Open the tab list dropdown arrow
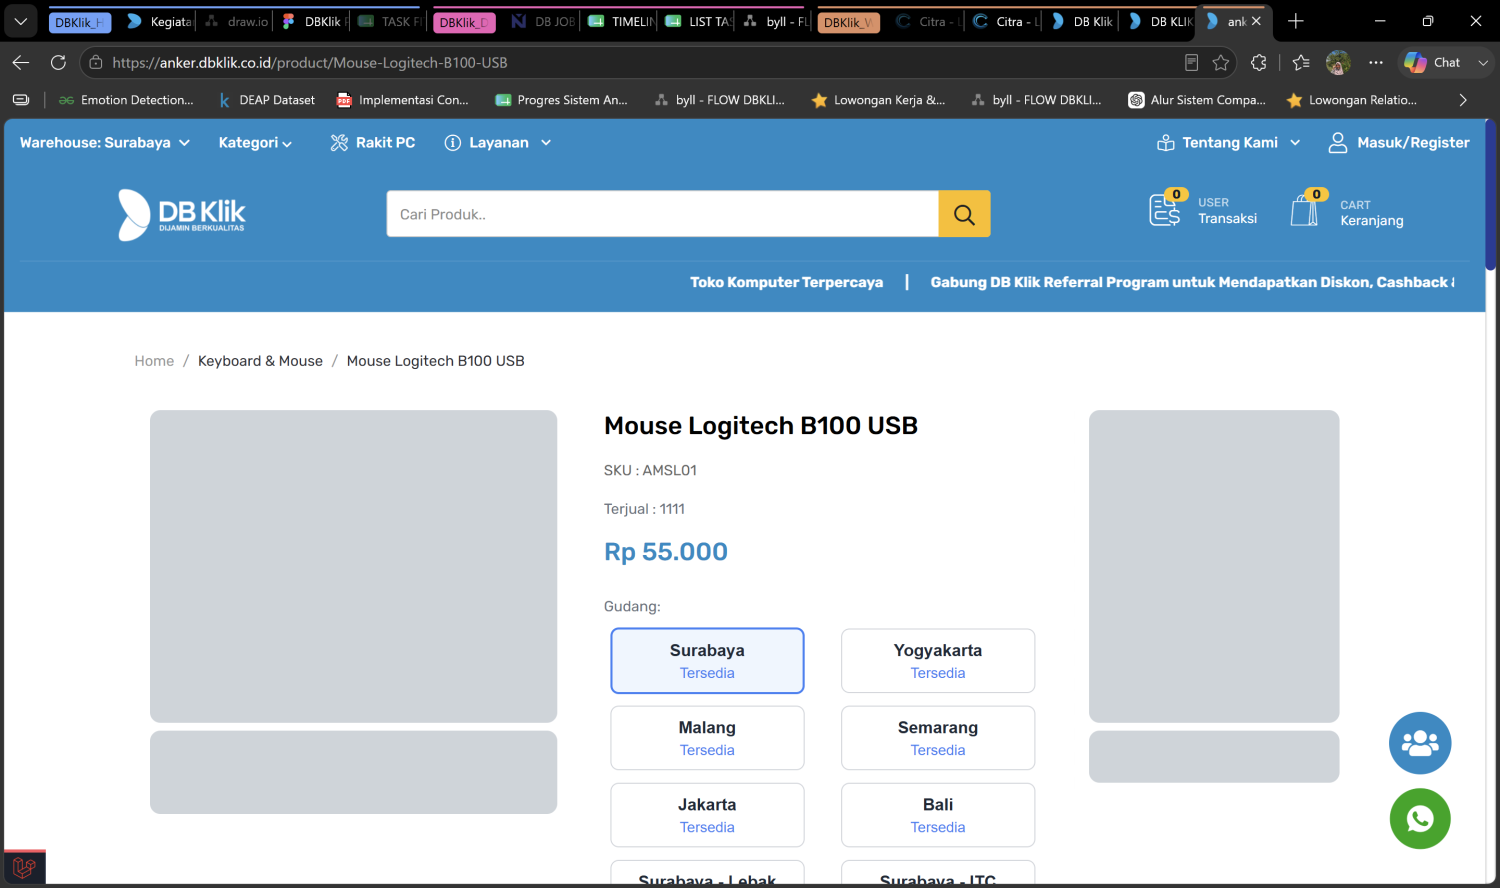This screenshot has height=888, width=1500. pos(21,21)
